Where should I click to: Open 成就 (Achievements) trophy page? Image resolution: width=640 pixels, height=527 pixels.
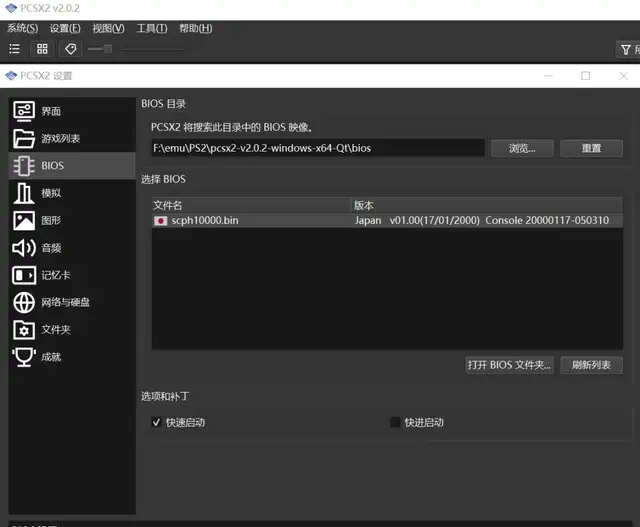tap(50, 356)
